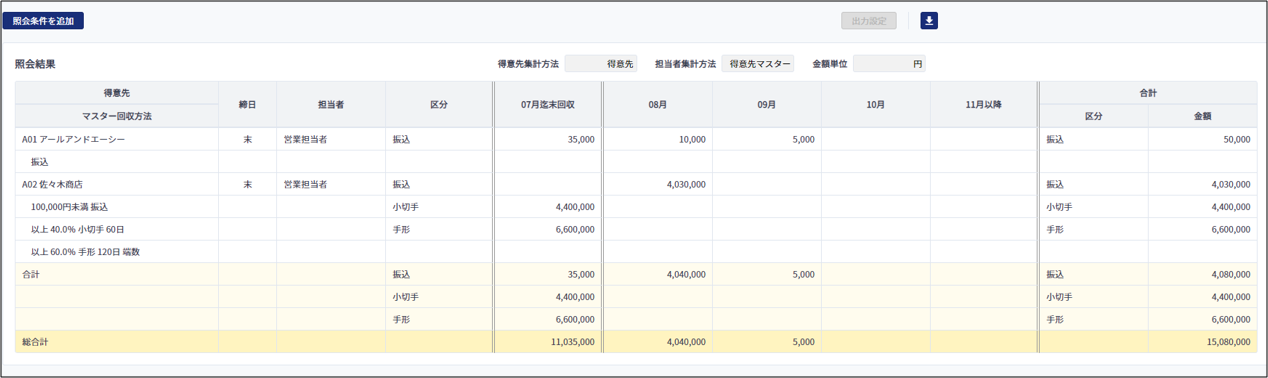Click the 照会条件を追加 button
This screenshot has width=1268, height=378.
(43, 20)
